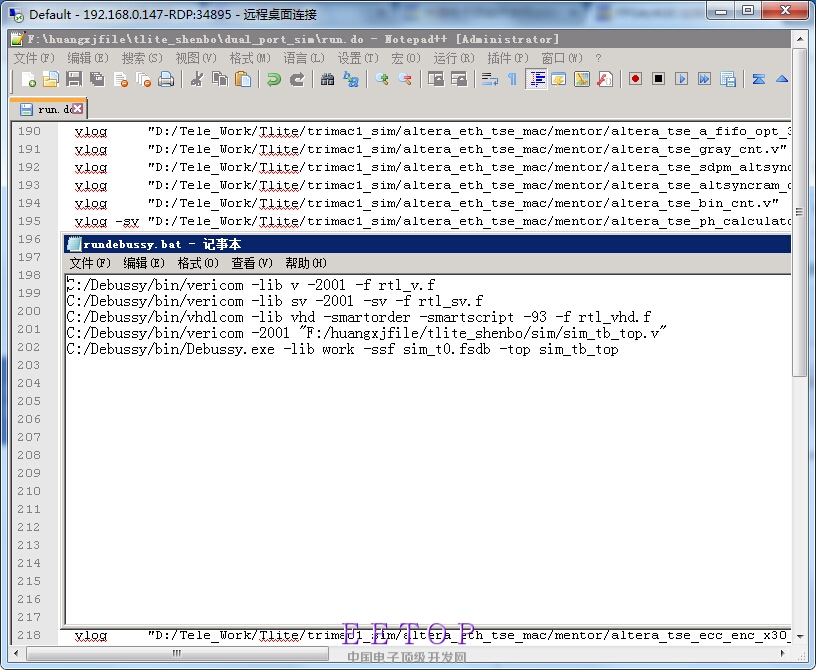Click the green Undo arrow icon
This screenshot has width=816, height=670.
(x=274, y=79)
